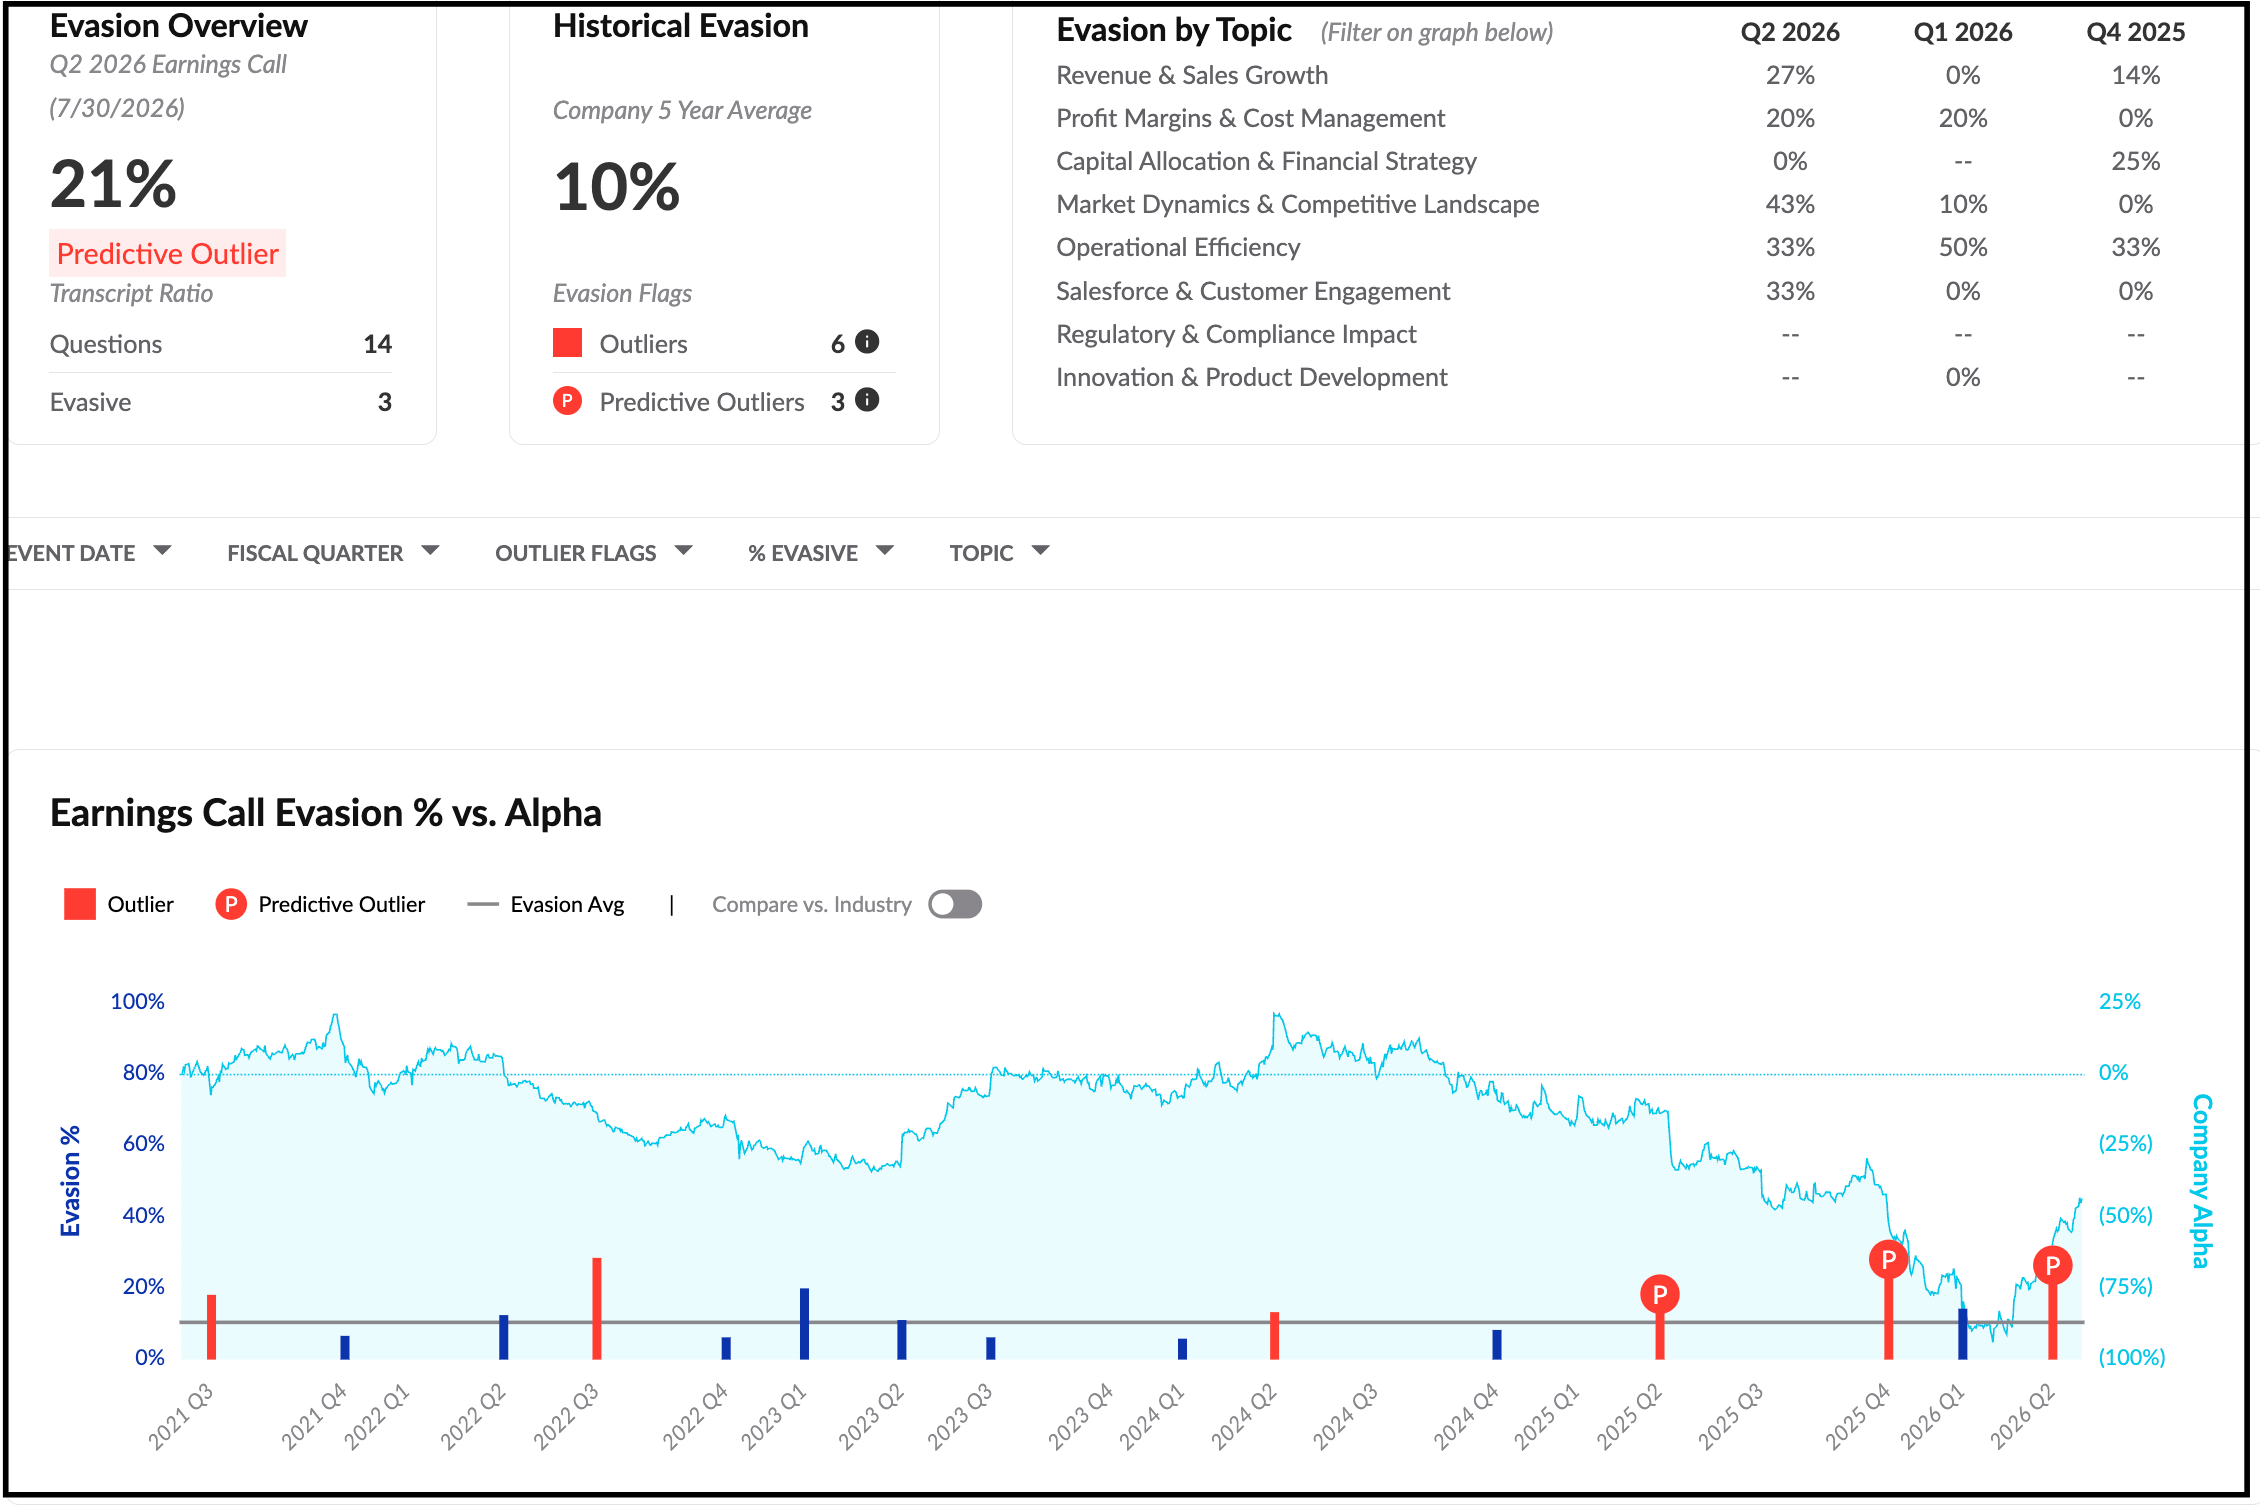
Task: Click the Evasion by Topic heading
Action: (x=1174, y=30)
